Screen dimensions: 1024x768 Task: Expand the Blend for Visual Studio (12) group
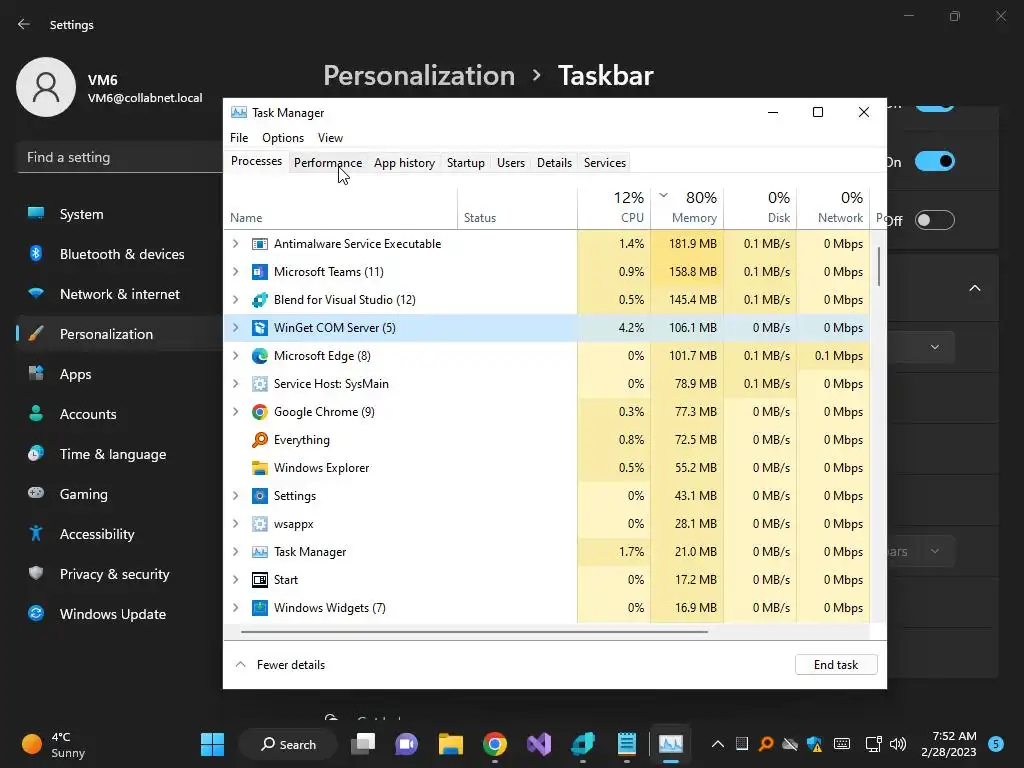point(236,300)
